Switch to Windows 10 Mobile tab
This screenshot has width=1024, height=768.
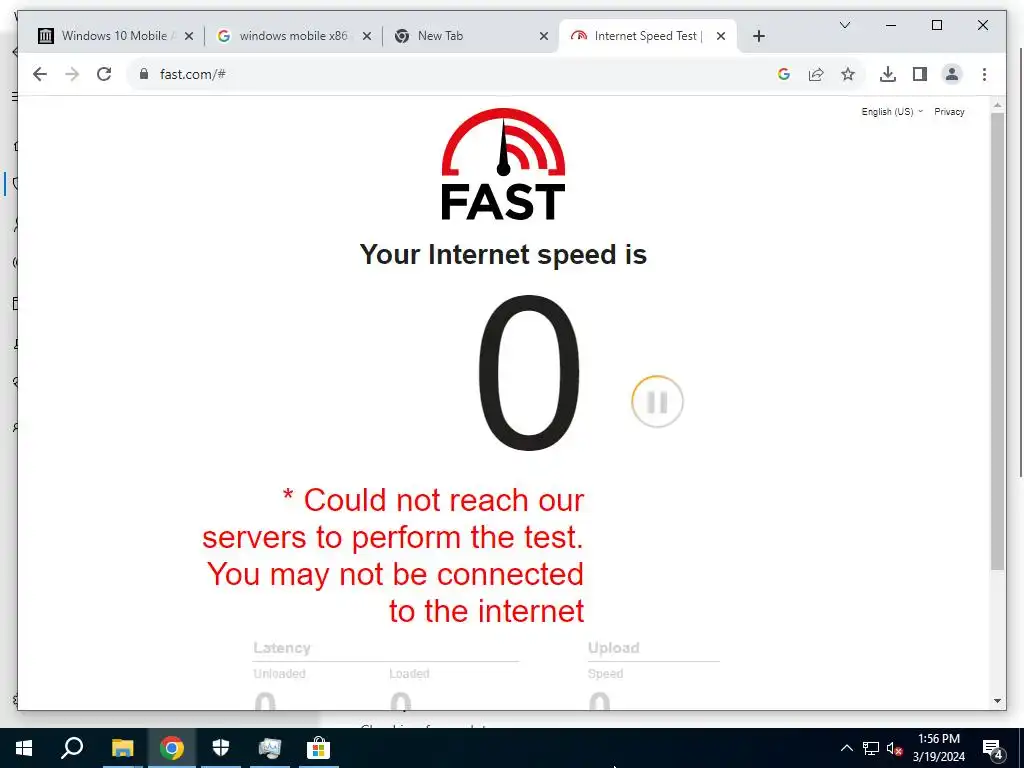[x=115, y=36]
